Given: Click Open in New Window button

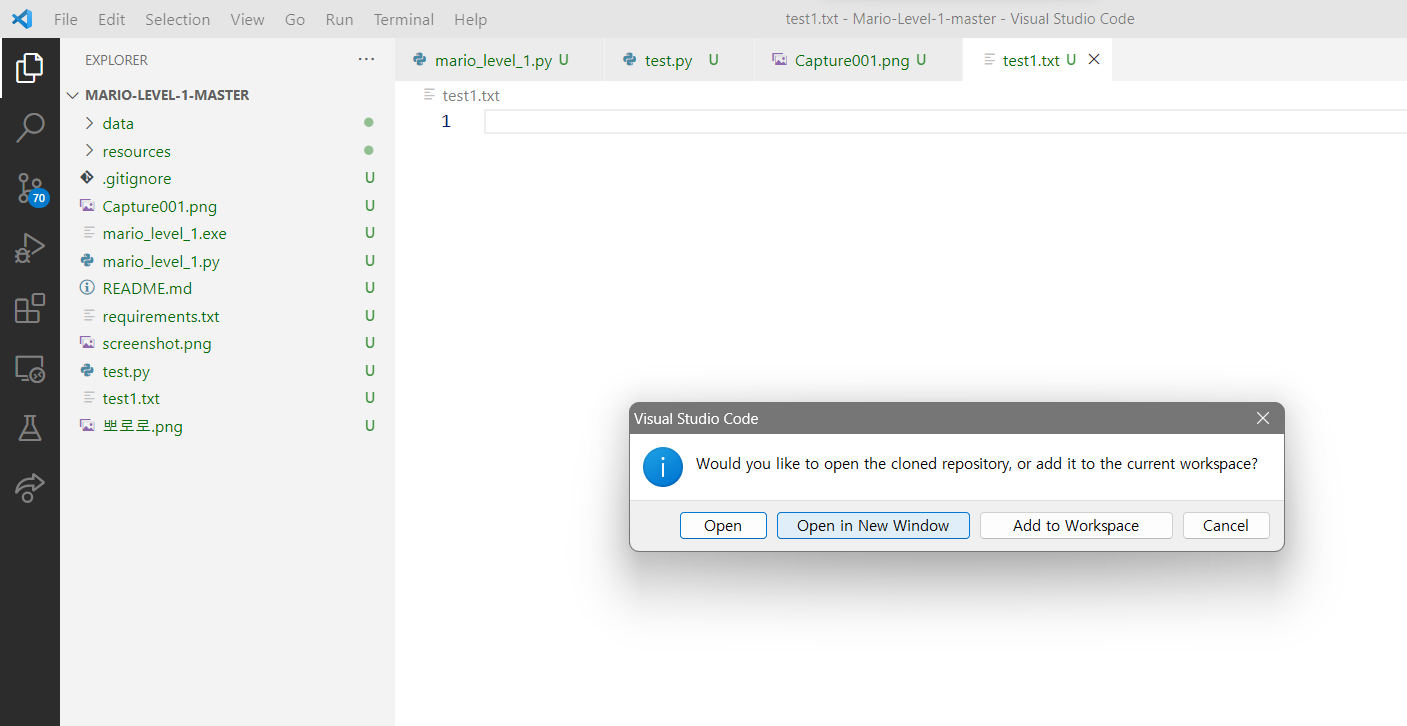Looking at the screenshot, I should click(873, 526).
